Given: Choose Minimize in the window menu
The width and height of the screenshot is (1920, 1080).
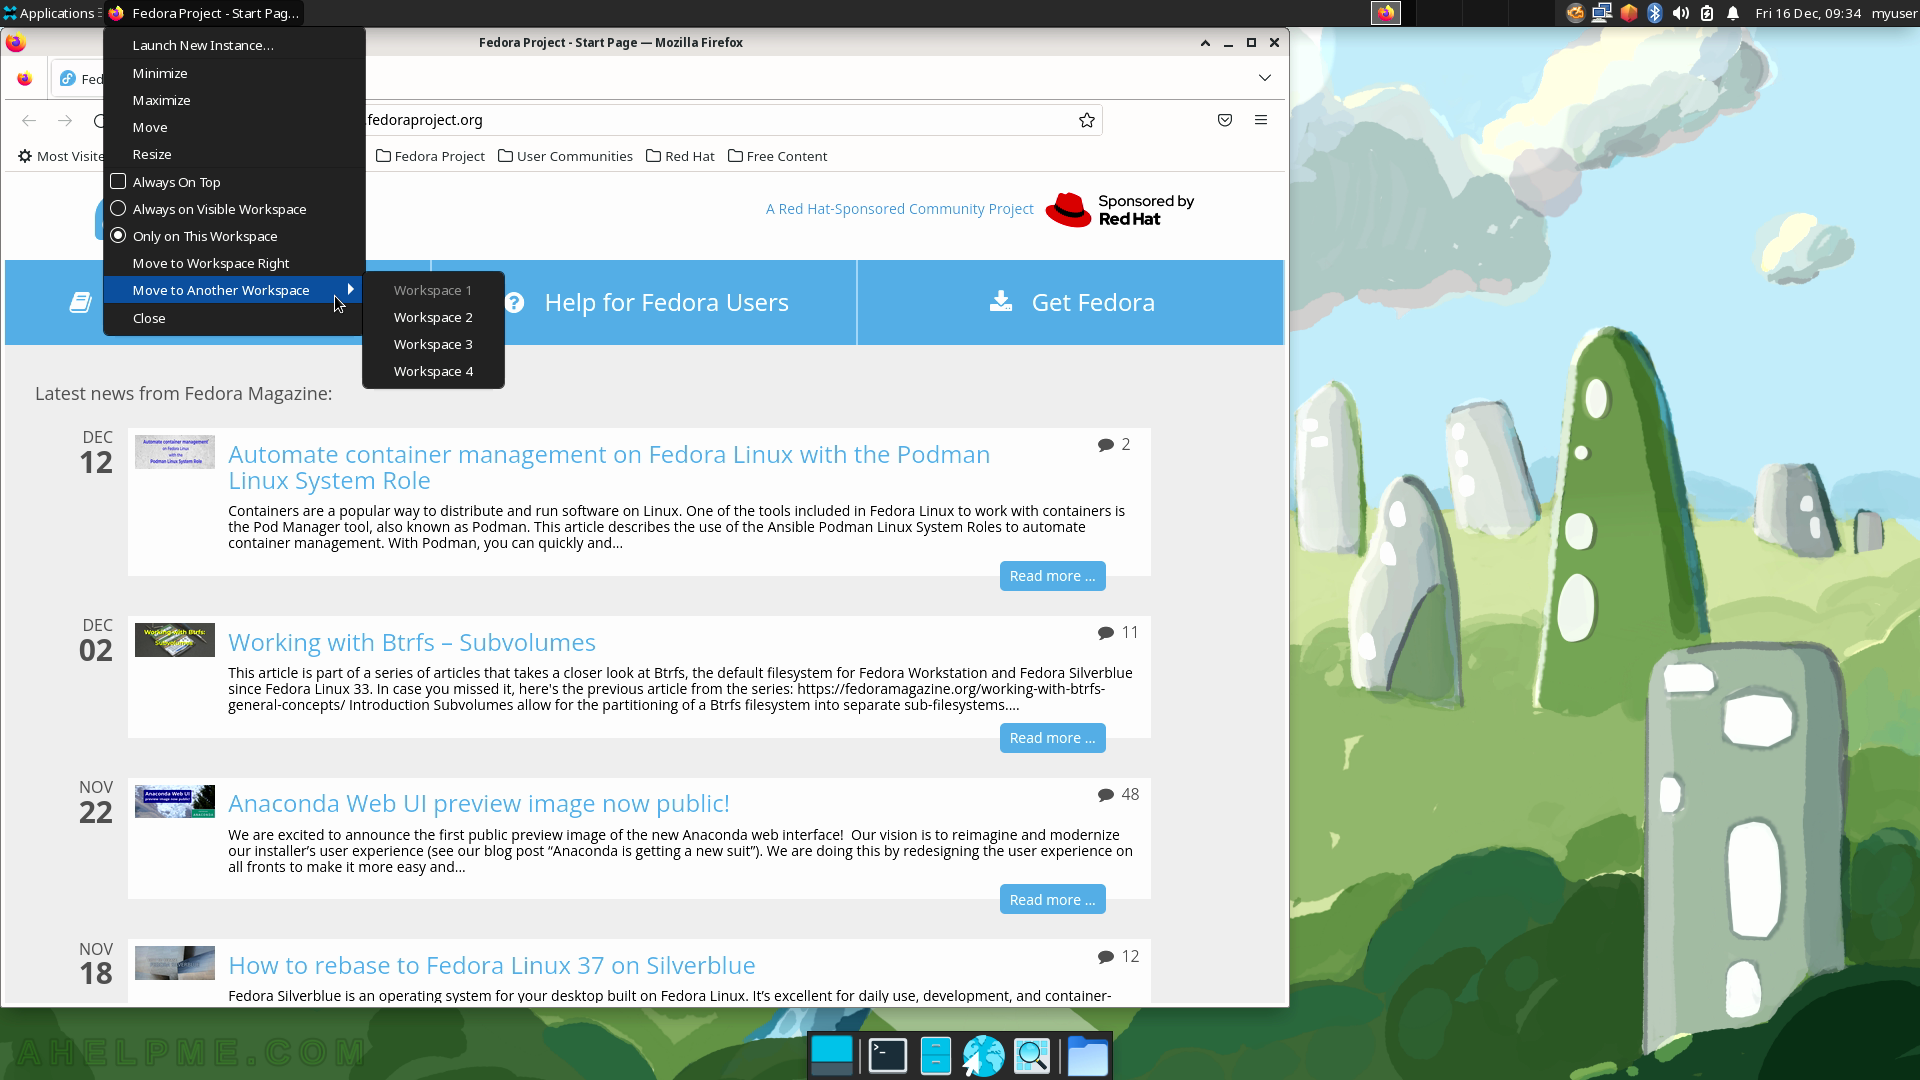Looking at the screenshot, I should click(234, 73).
